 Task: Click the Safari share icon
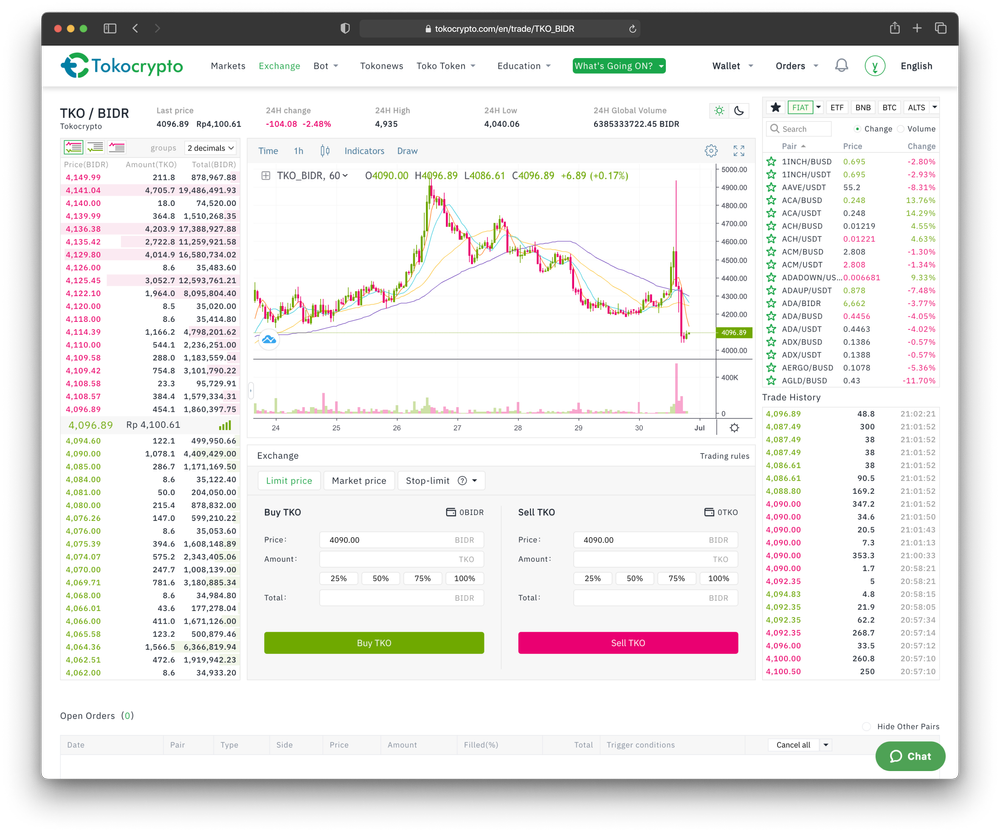point(895,28)
